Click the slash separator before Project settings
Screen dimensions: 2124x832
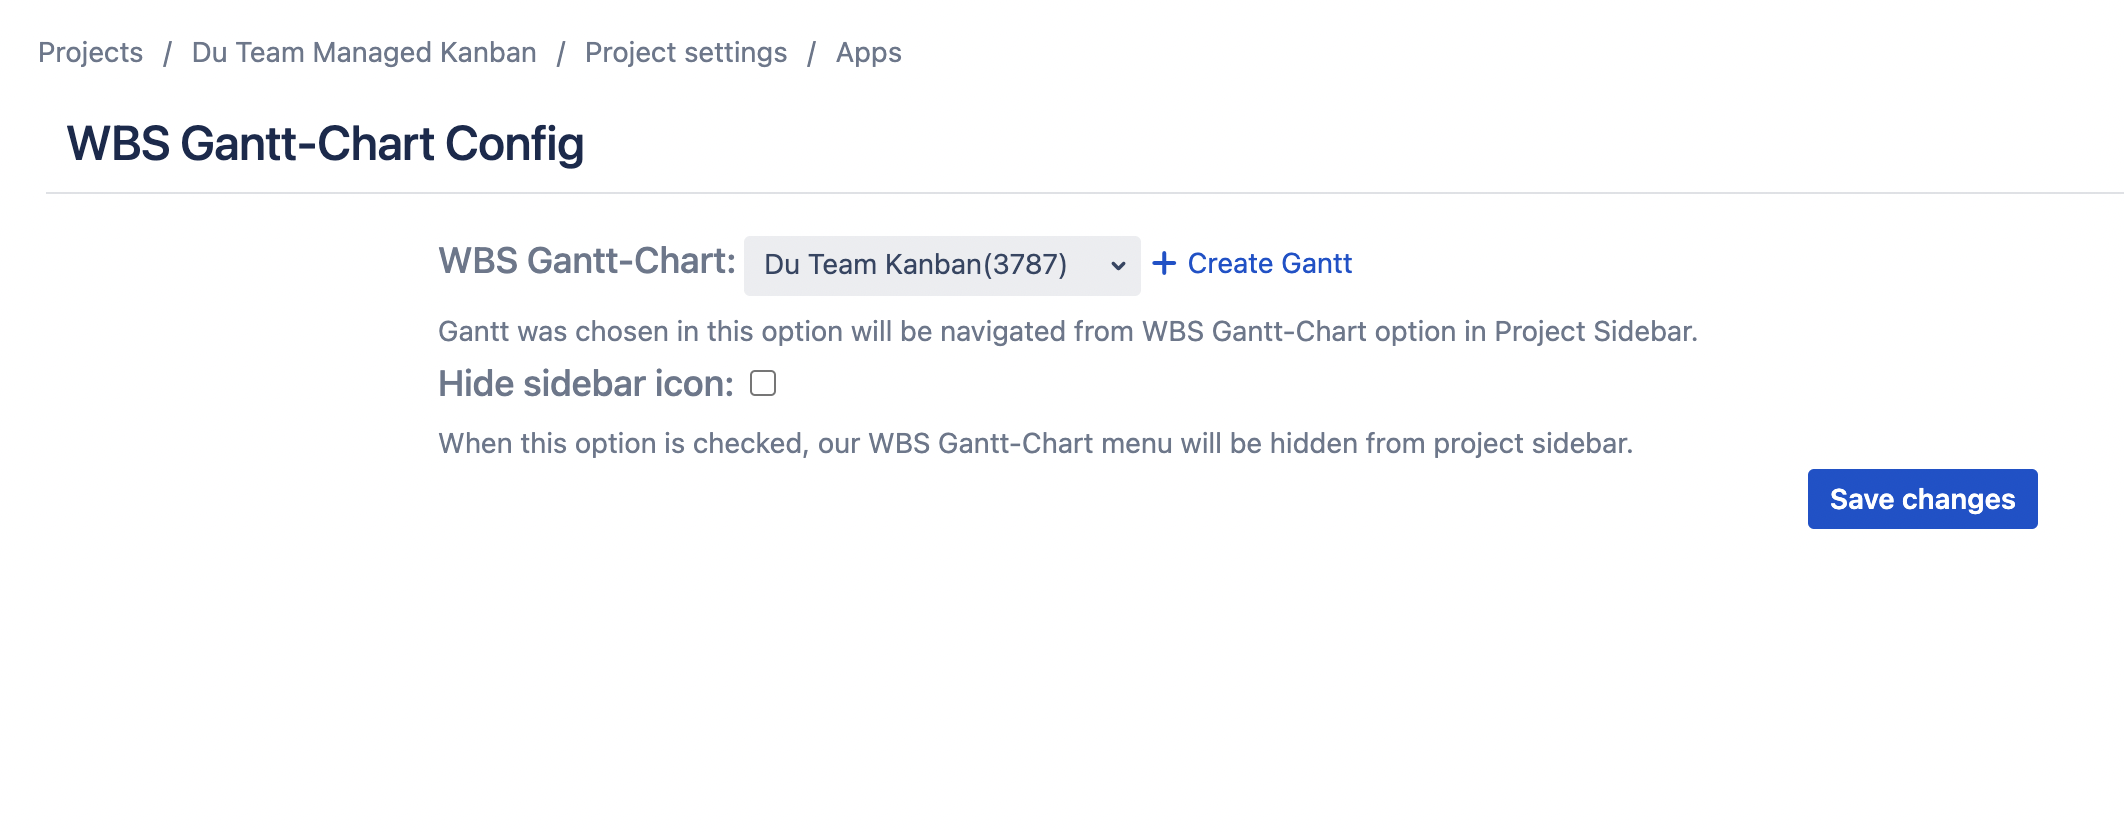tap(561, 53)
